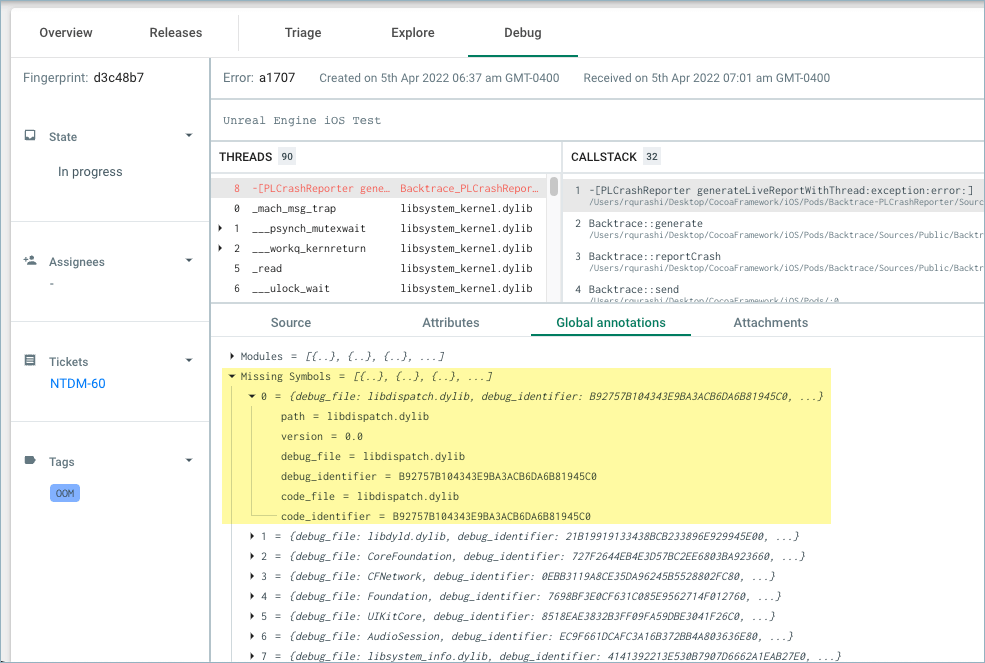This screenshot has width=985, height=663.
Task: Select crashed thread 8 PLCrashReporter row
Action: [379, 189]
